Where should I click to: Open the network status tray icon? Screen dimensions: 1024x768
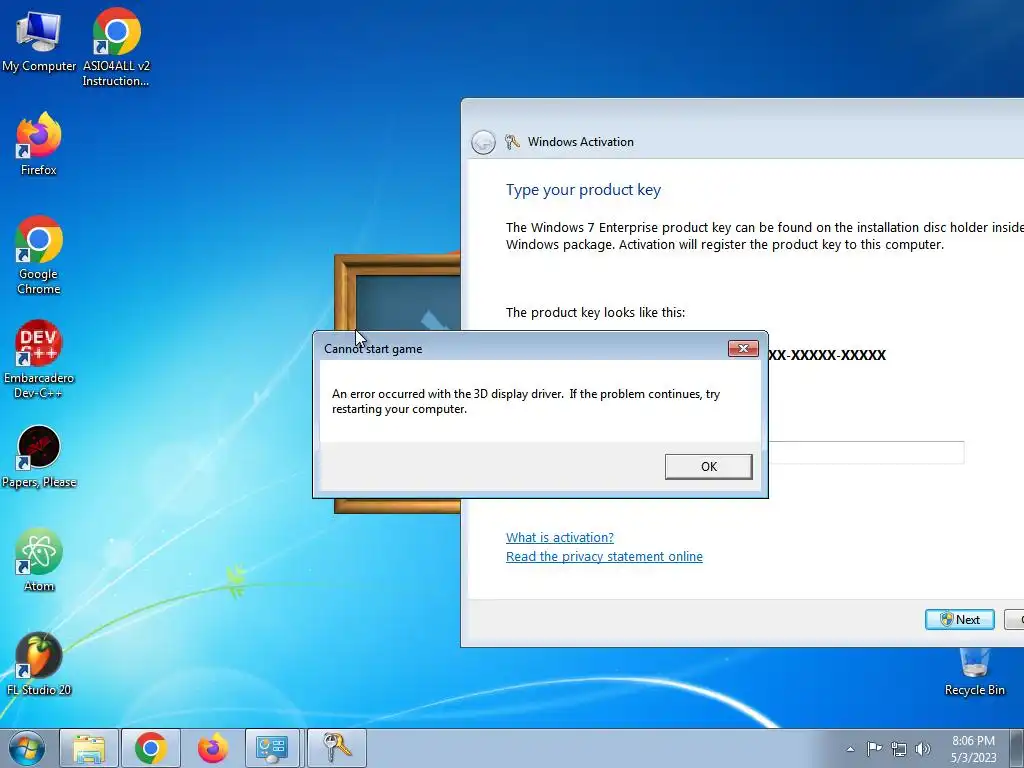click(x=899, y=749)
